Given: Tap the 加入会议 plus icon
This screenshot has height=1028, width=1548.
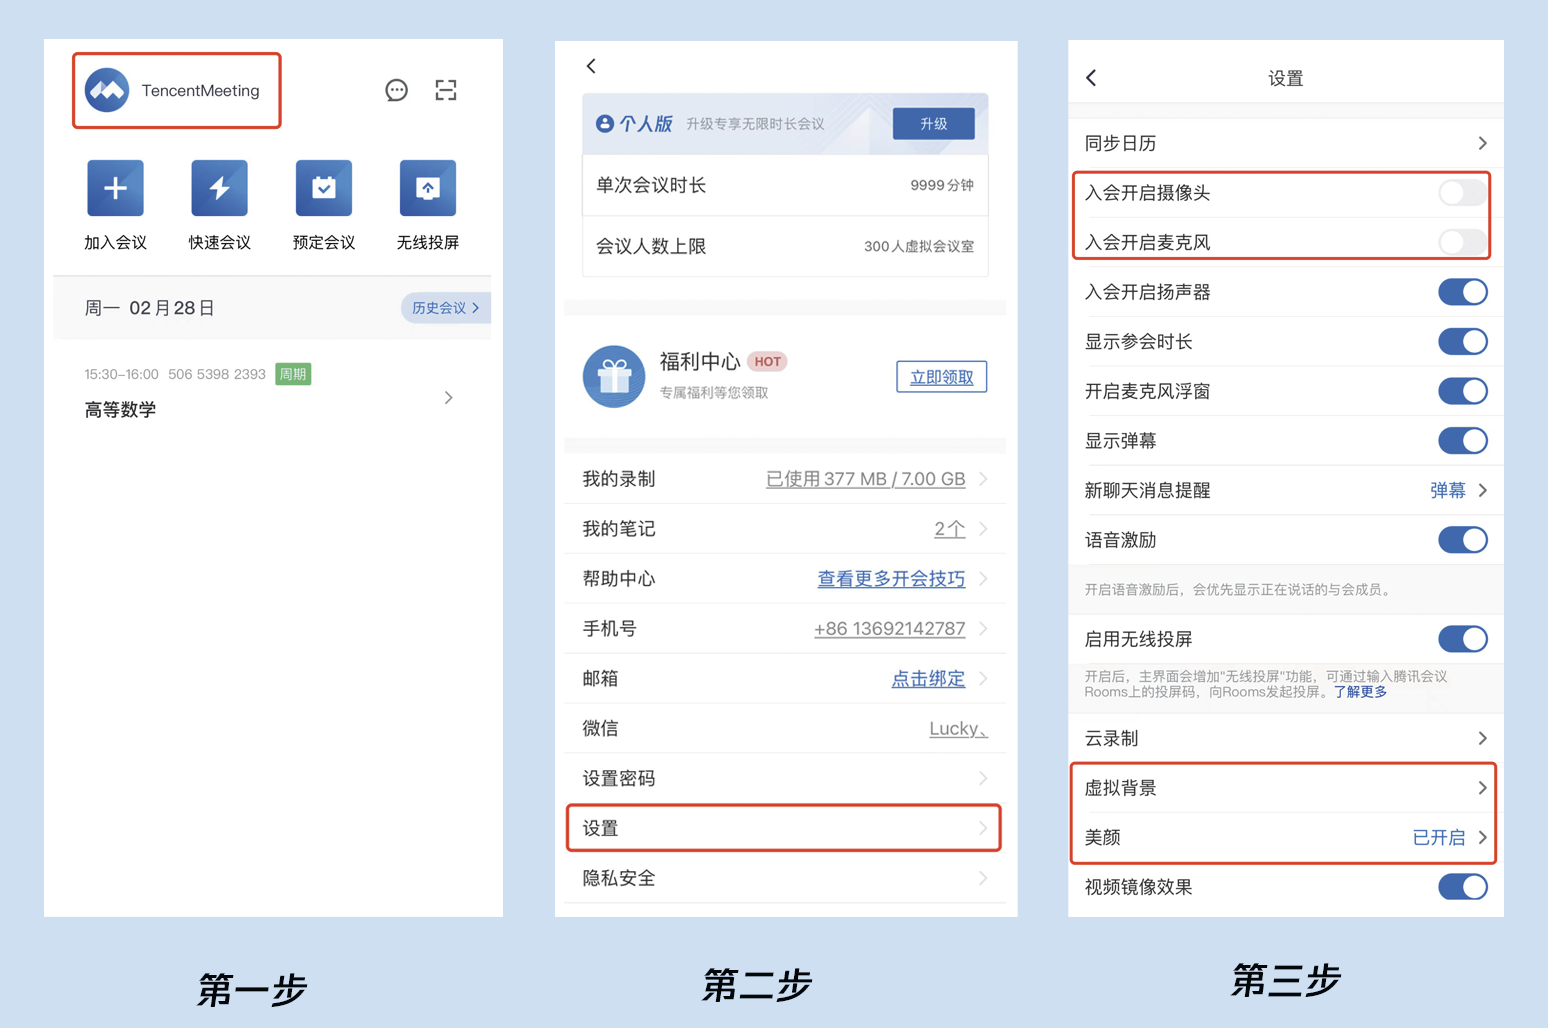Looking at the screenshot, I should (115, 188).
